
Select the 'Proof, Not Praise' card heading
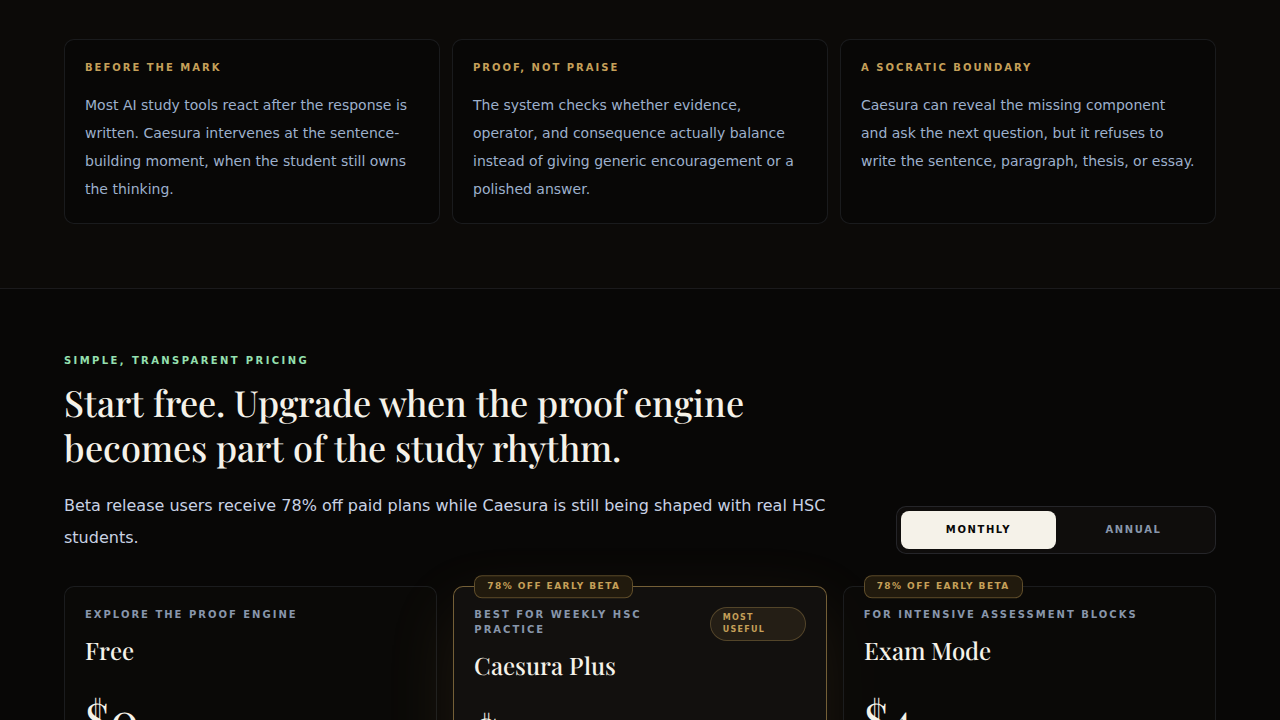(546, 67)
